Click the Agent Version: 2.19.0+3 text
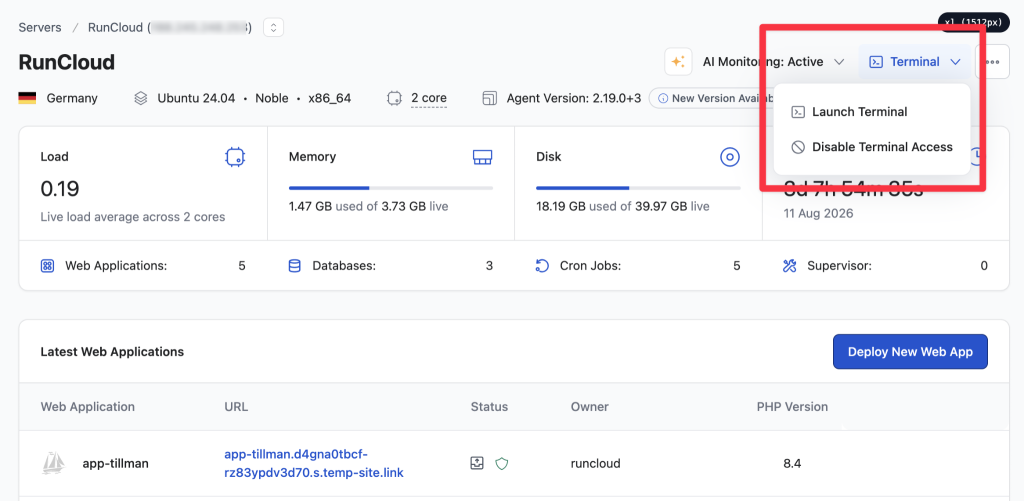Image resolution: width=1024 pixels, height=501 pixels. 574,99
